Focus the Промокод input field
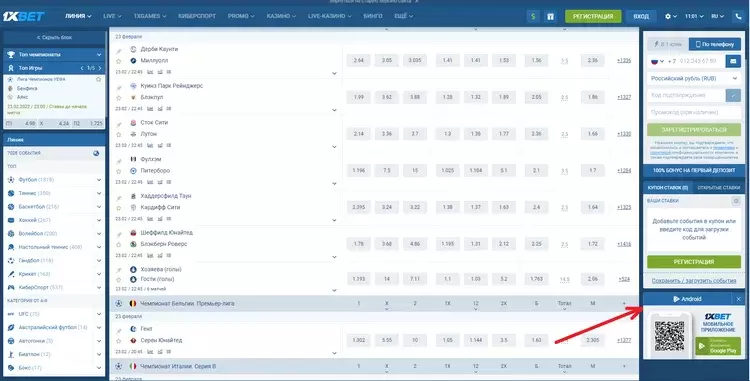Viewport: 750px width, 381px height. tap(694, 112)
